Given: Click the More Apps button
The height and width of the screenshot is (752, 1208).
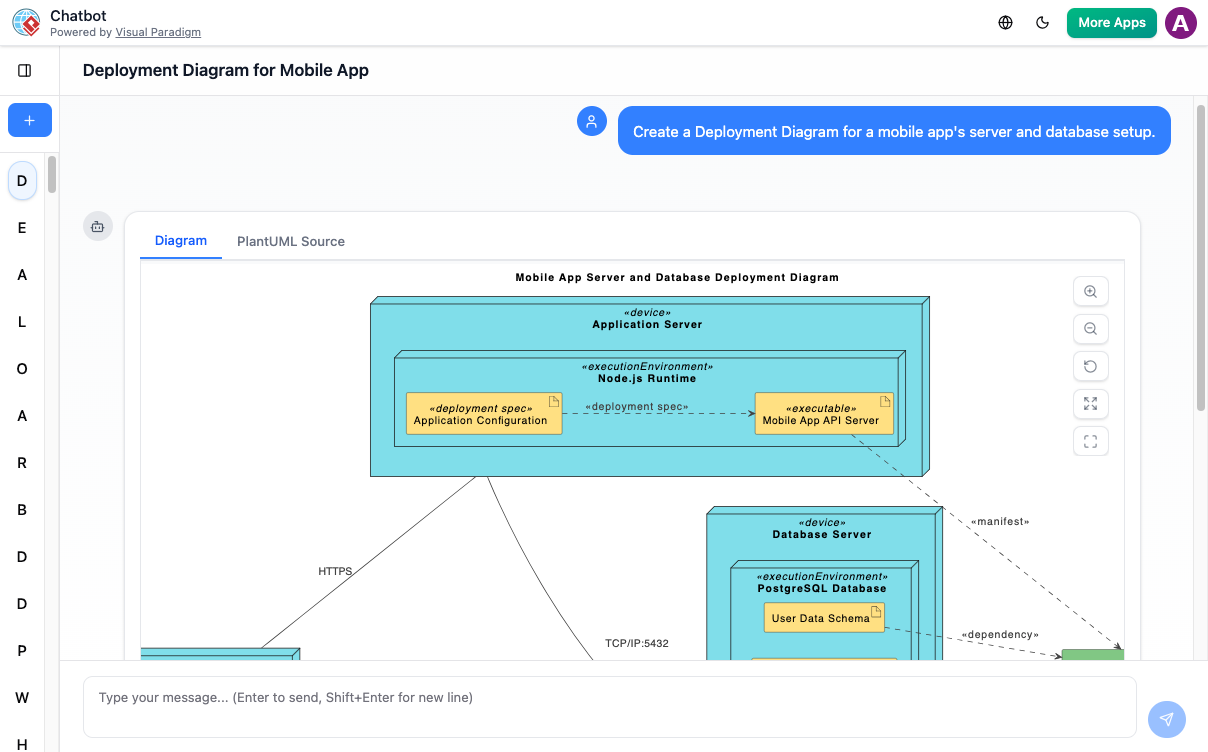Looking at the screenshot, I should [x=1111, y=22].
